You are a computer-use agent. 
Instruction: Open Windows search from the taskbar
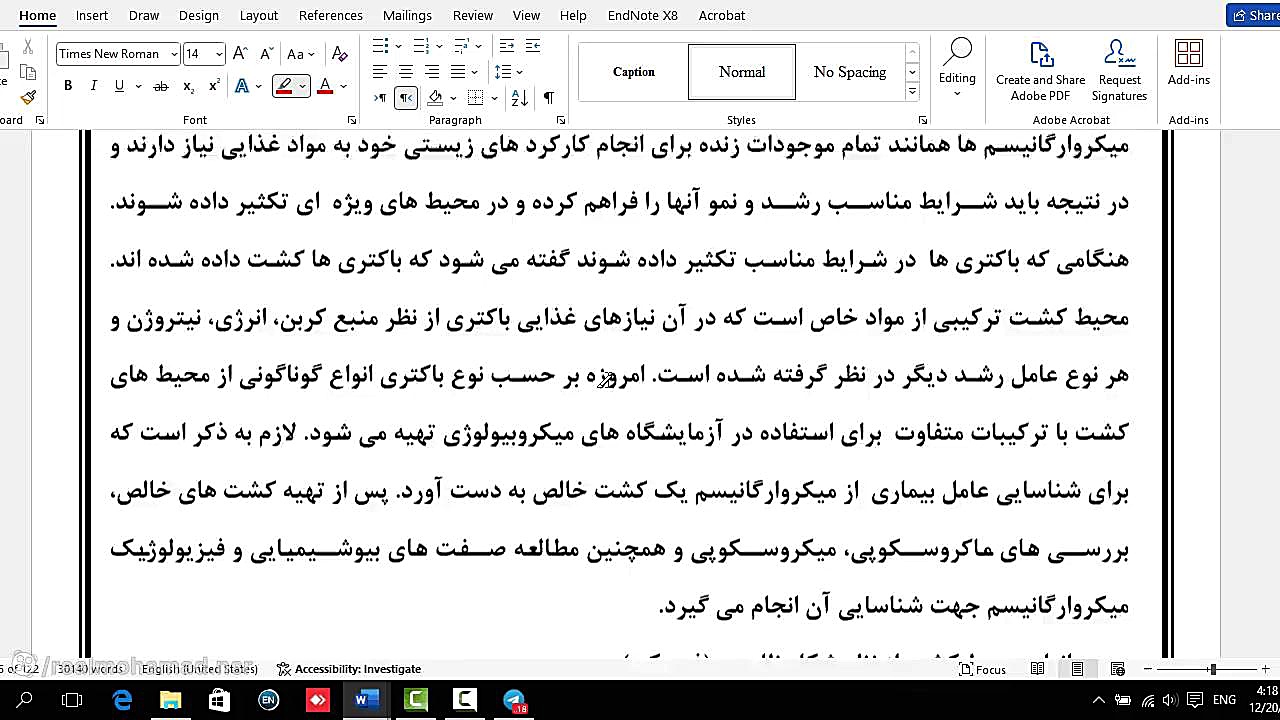(24, 700)
